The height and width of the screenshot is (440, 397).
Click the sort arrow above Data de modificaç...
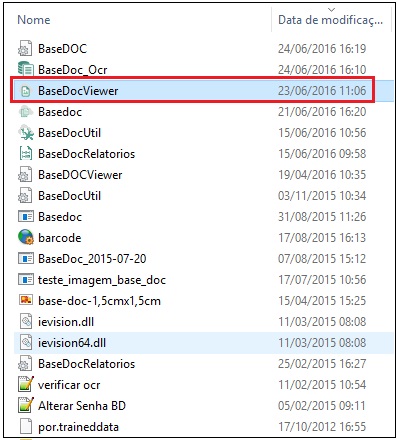tap(331, 9)
